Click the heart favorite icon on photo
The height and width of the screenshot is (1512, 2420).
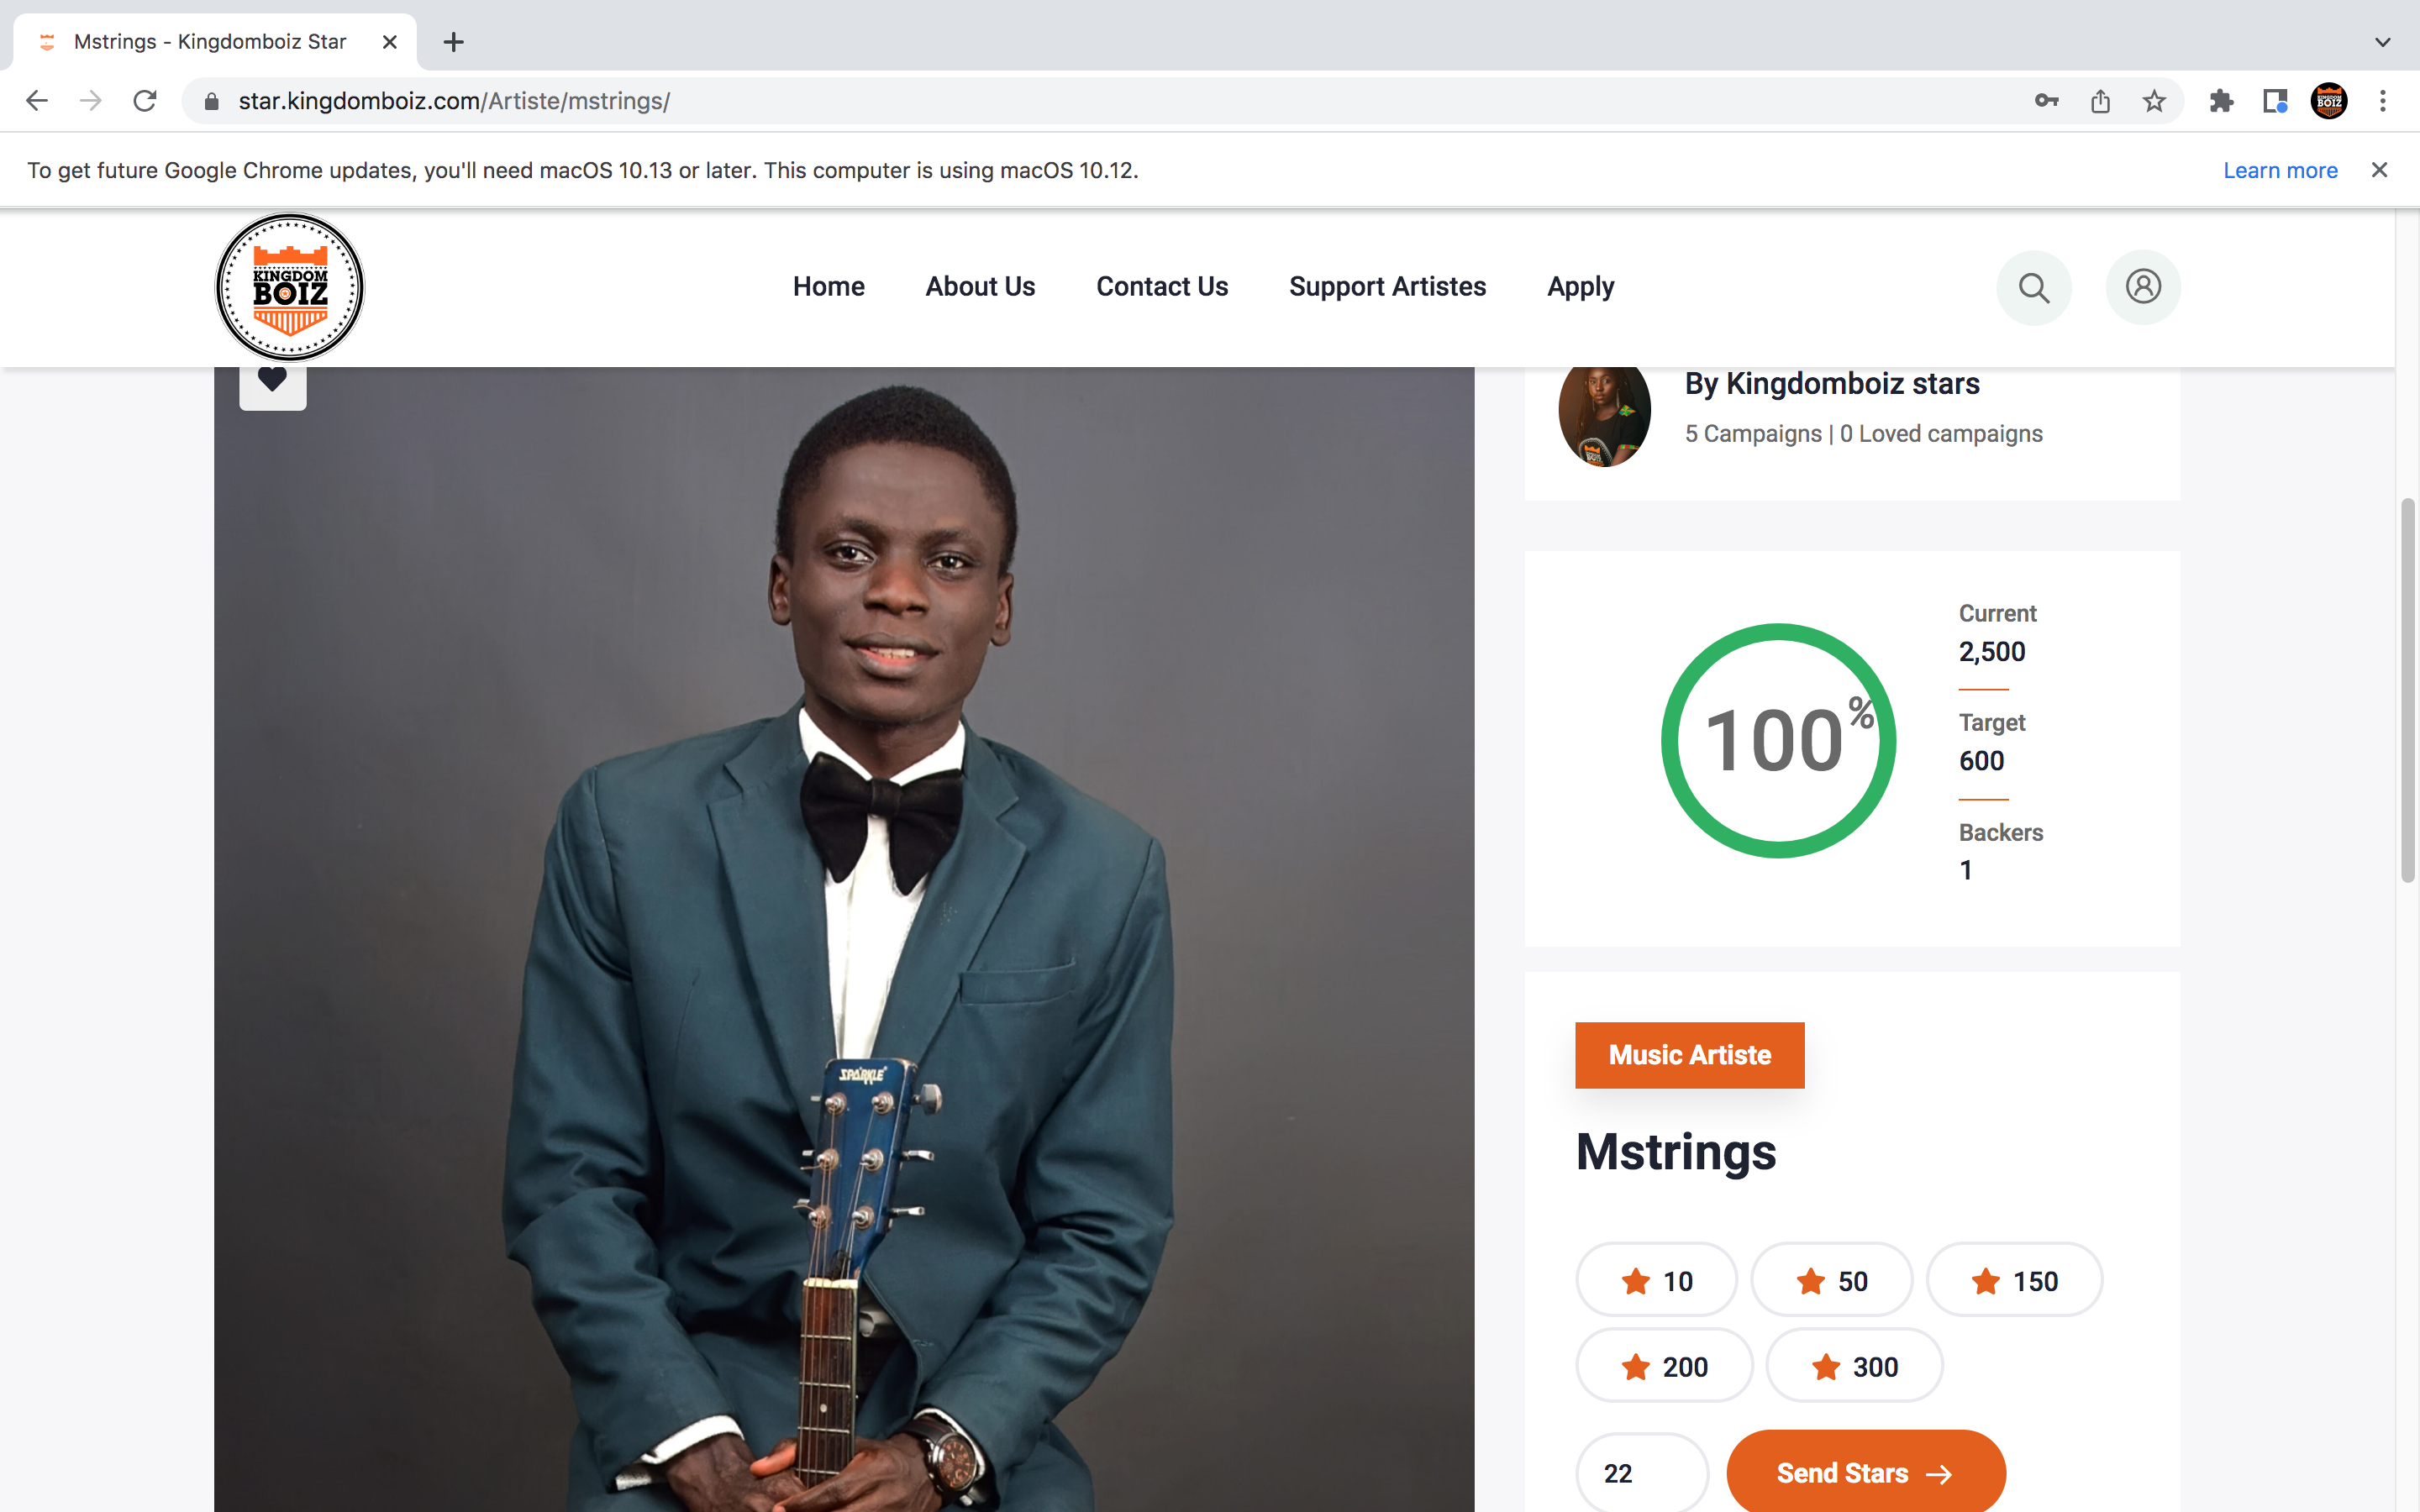[x=272, y=380]
